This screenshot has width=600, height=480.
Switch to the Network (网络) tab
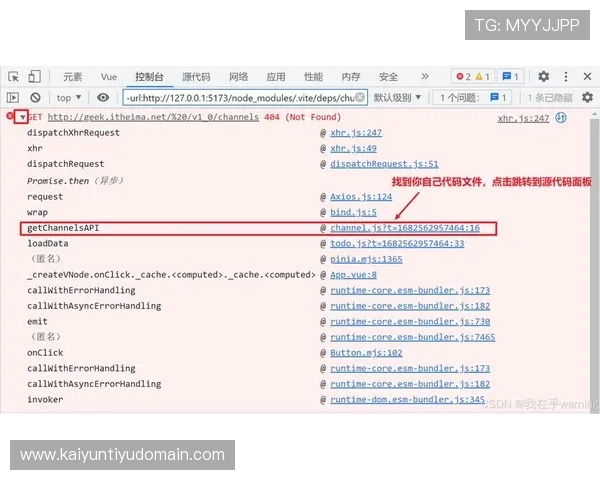pos(238,76)
